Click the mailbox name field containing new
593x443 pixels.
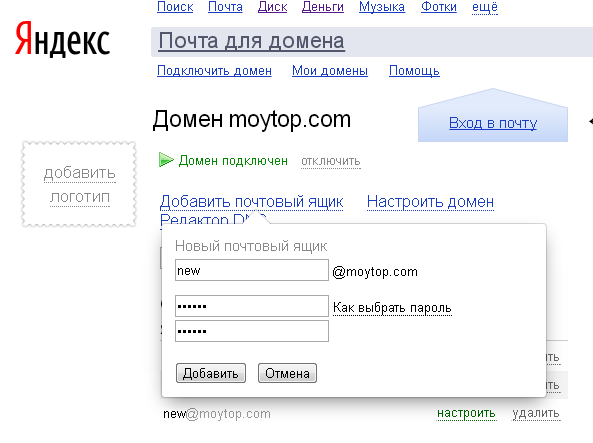tap(252, 270)
